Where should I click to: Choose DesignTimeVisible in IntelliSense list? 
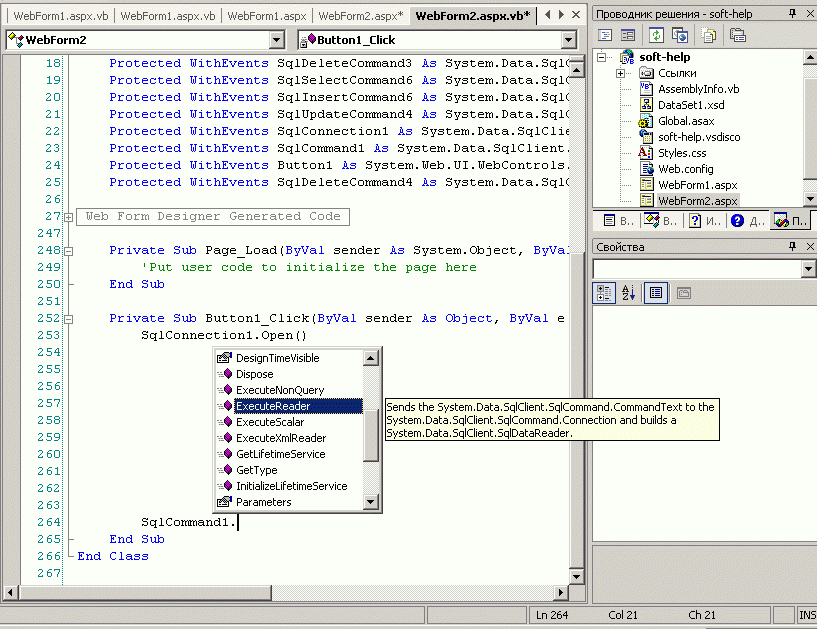[x=289, y=358]
